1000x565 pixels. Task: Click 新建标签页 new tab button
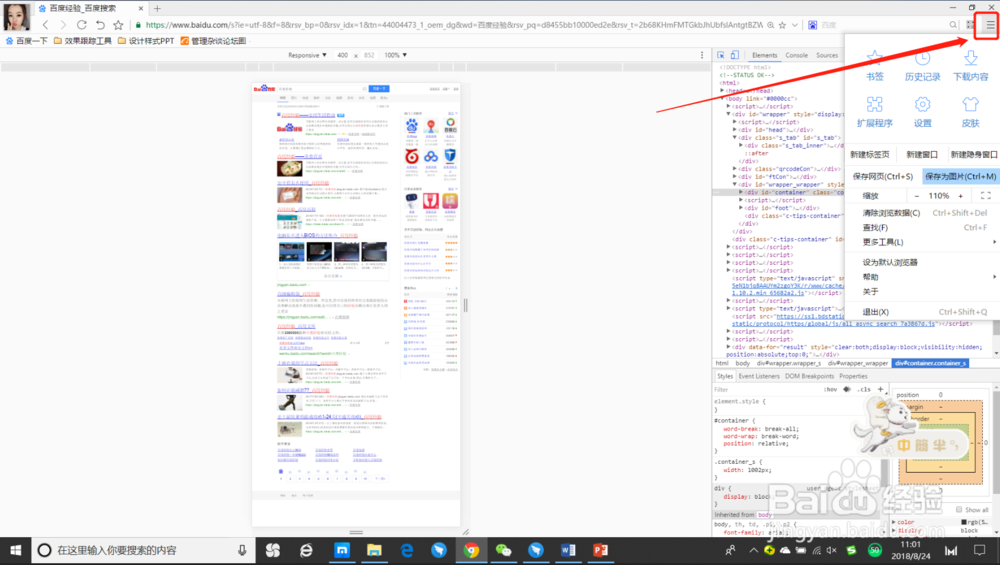point(870,154)
